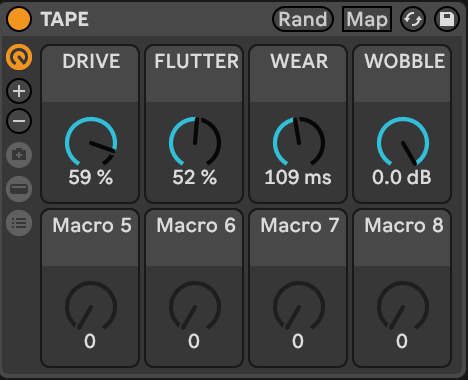Toggle the macro controls visibility icon
The width and height of the screenshot is (468, 380).
click(x=19, y=57)
